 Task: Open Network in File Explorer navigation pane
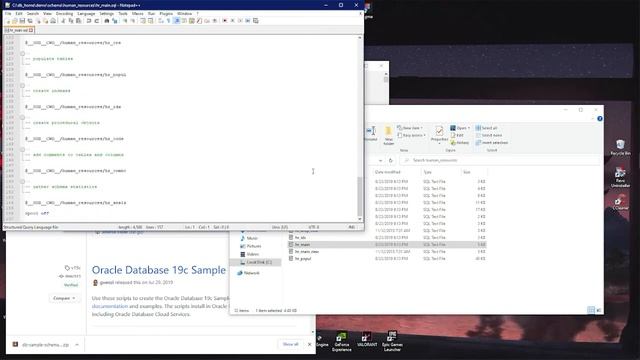[x=249, y=273]
